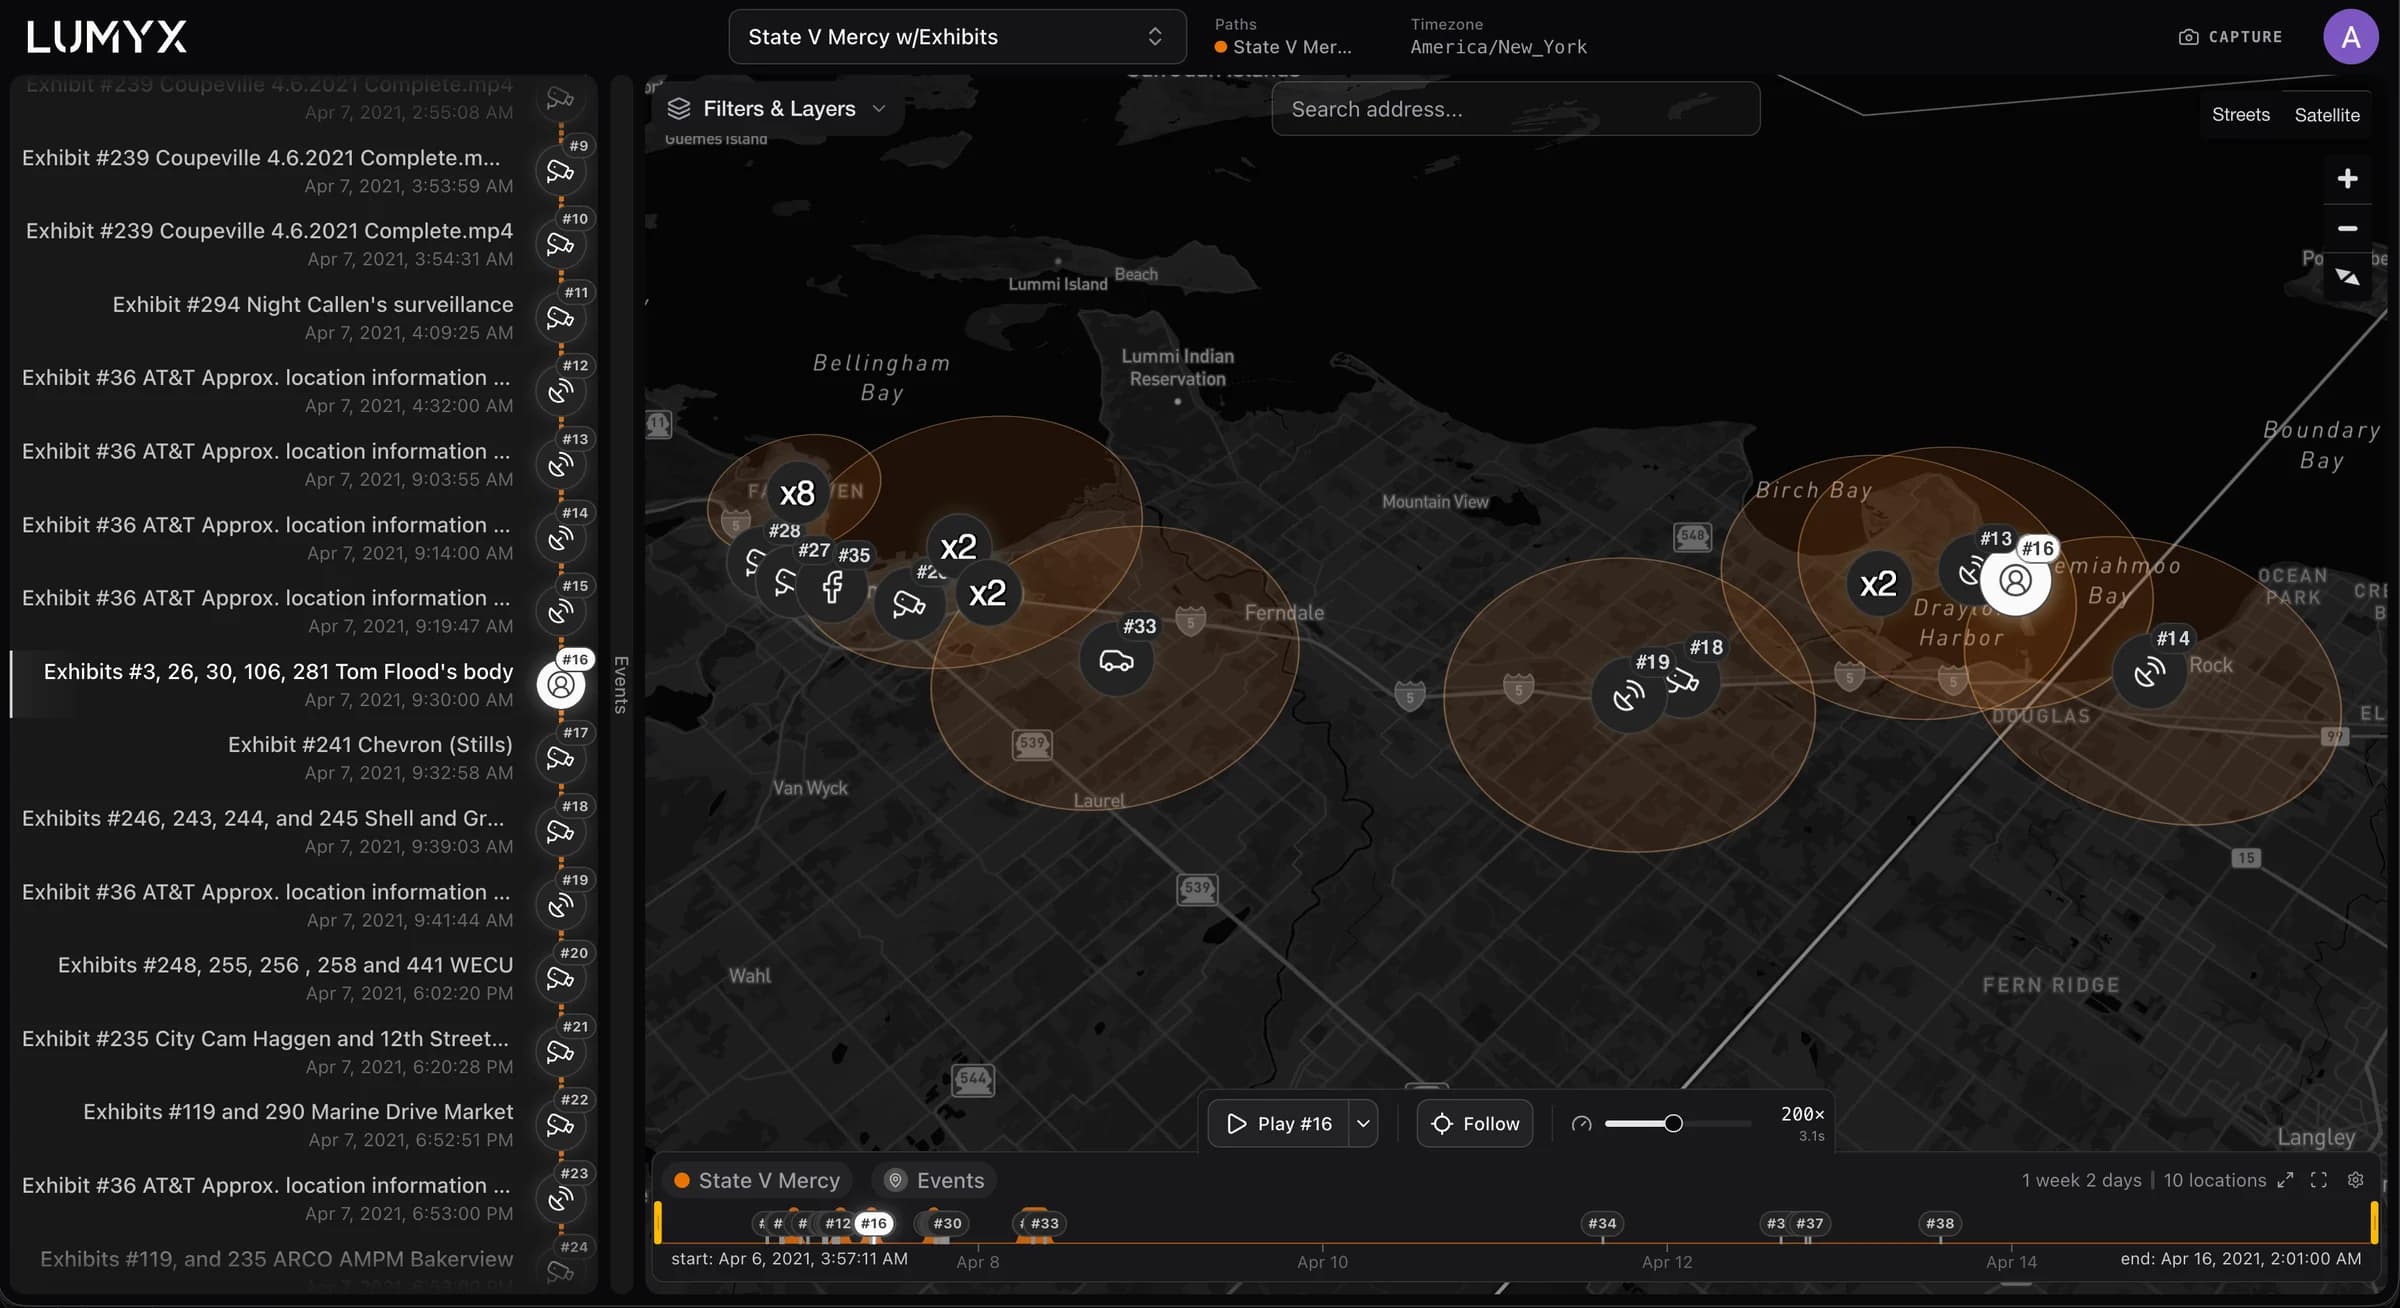The width and height of the screenshot is (2400, 1308).
Task: Click the CAPTURE camera icon
Action: click(x=2188, y=37)
